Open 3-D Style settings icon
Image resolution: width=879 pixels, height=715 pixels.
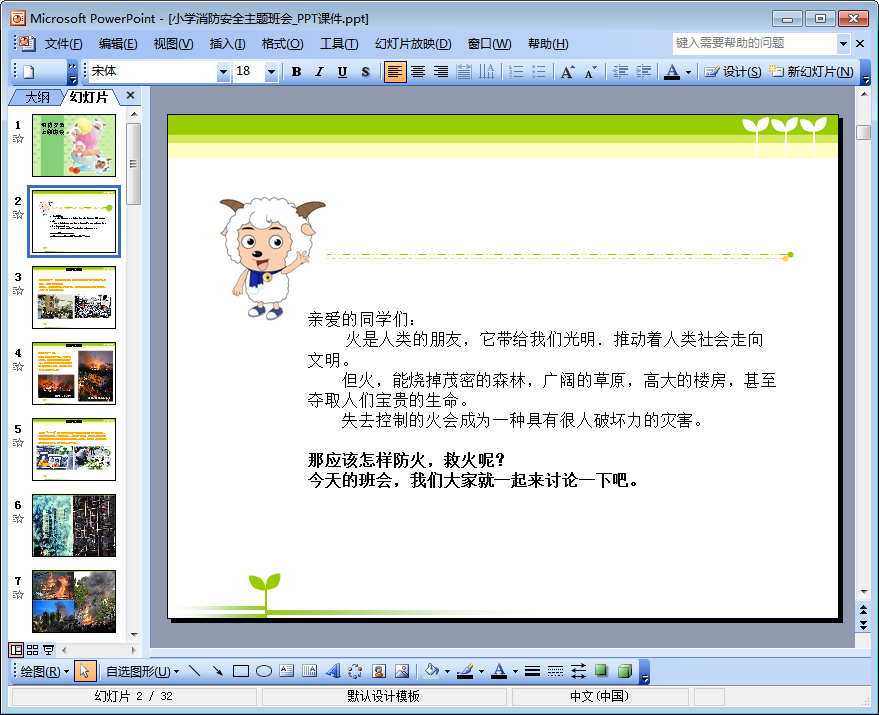pyautogui.click(x=624, y=671)
